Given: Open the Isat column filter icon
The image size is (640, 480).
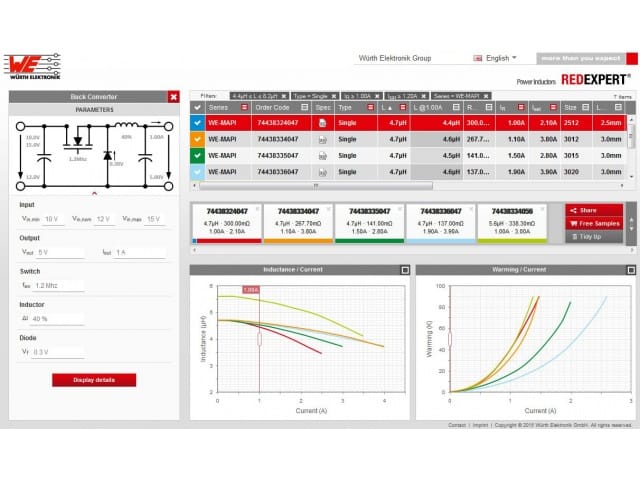Looking at the screenshot, I should pyautogui.click(x=553, y=107).
